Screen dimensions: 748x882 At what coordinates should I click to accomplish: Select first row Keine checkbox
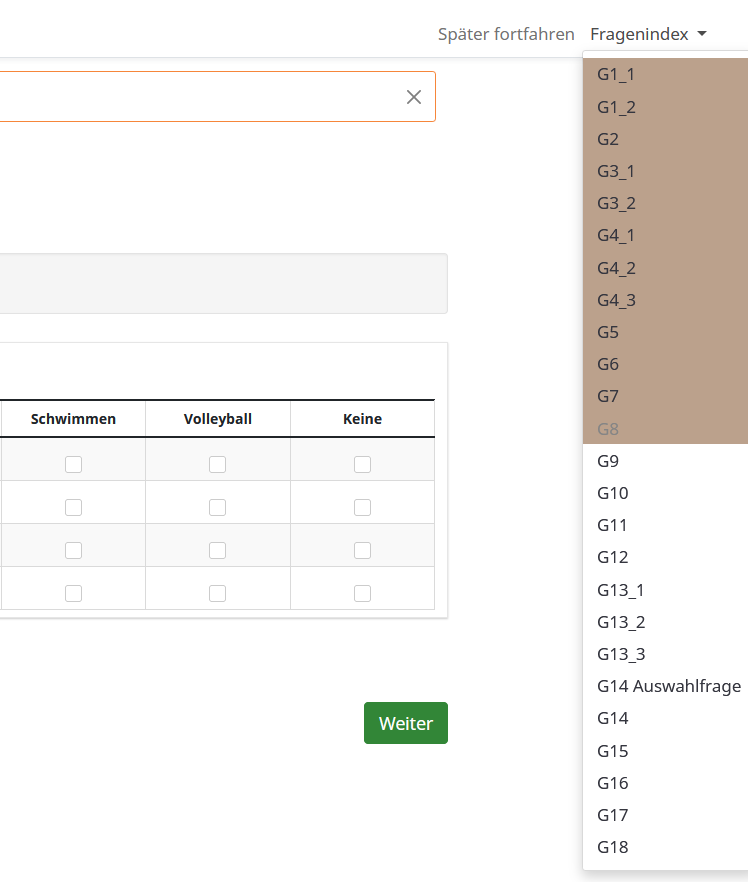coord(362,464)
